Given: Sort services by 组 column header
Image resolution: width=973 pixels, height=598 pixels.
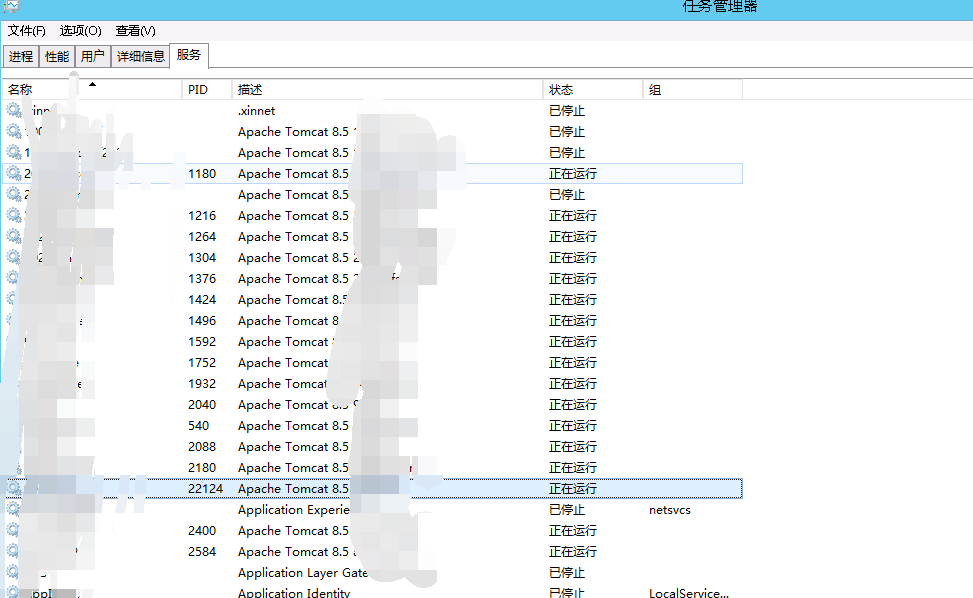Looking at the screenshot, I should click(x=693, y=90).
